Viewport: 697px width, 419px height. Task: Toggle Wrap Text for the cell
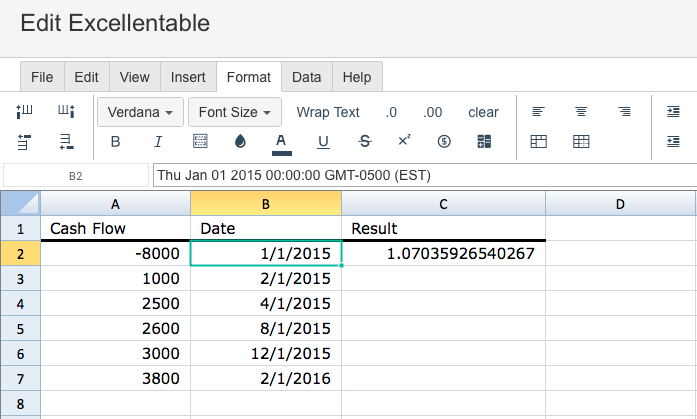328,112
